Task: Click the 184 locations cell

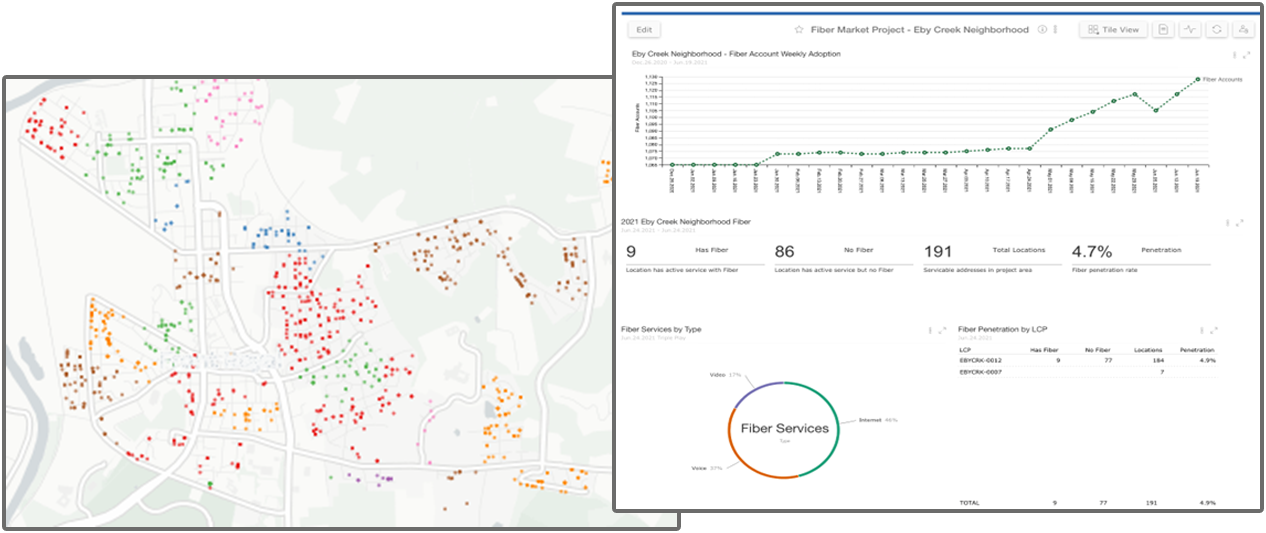Action: [1157, 360]
